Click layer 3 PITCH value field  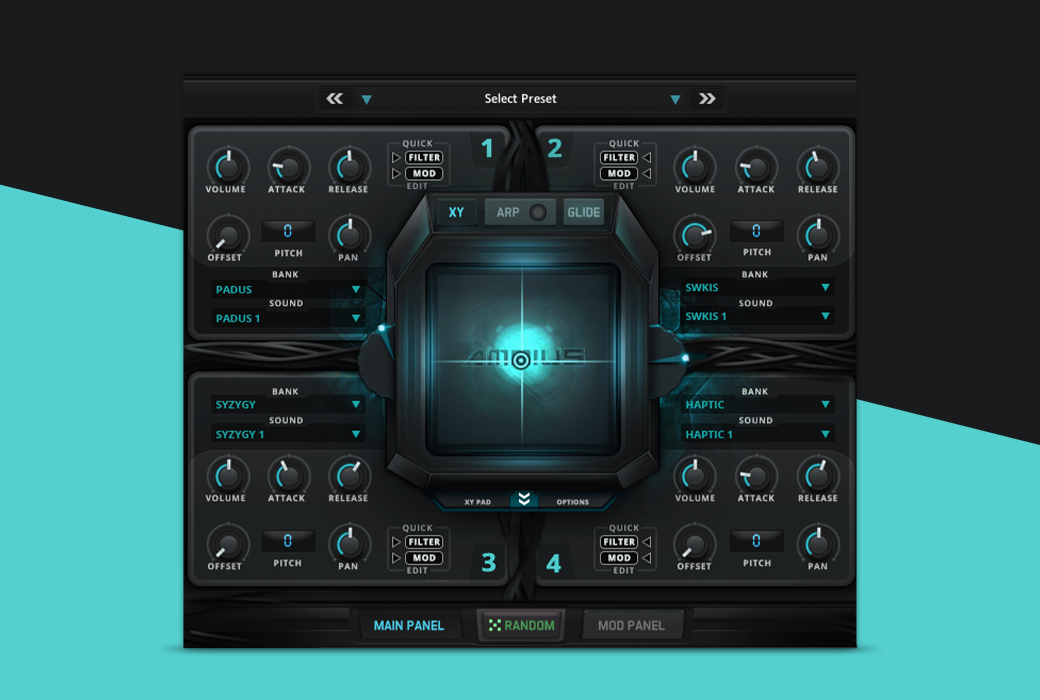pos(288,541)
